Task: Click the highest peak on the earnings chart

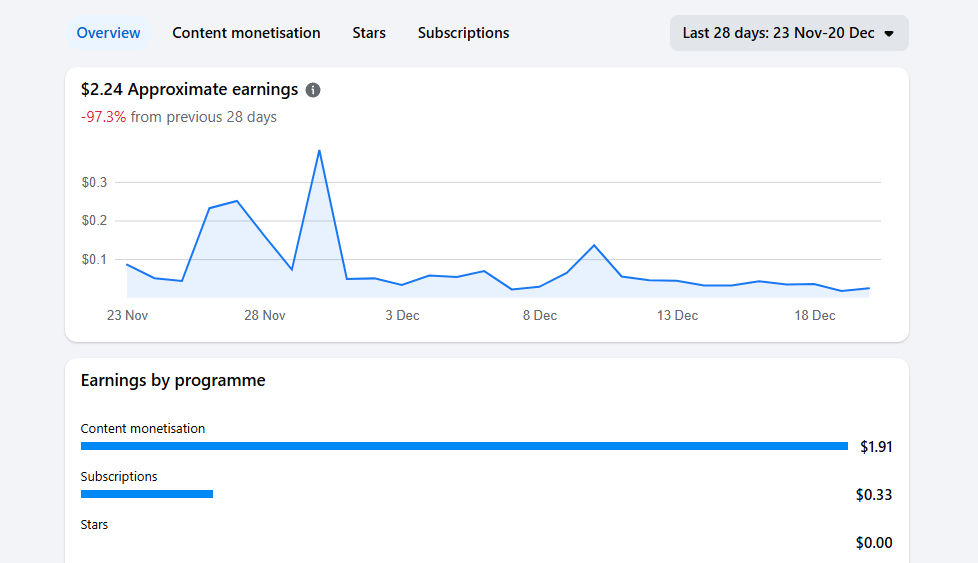Action: pyautogui.click(x=319, y=151)
